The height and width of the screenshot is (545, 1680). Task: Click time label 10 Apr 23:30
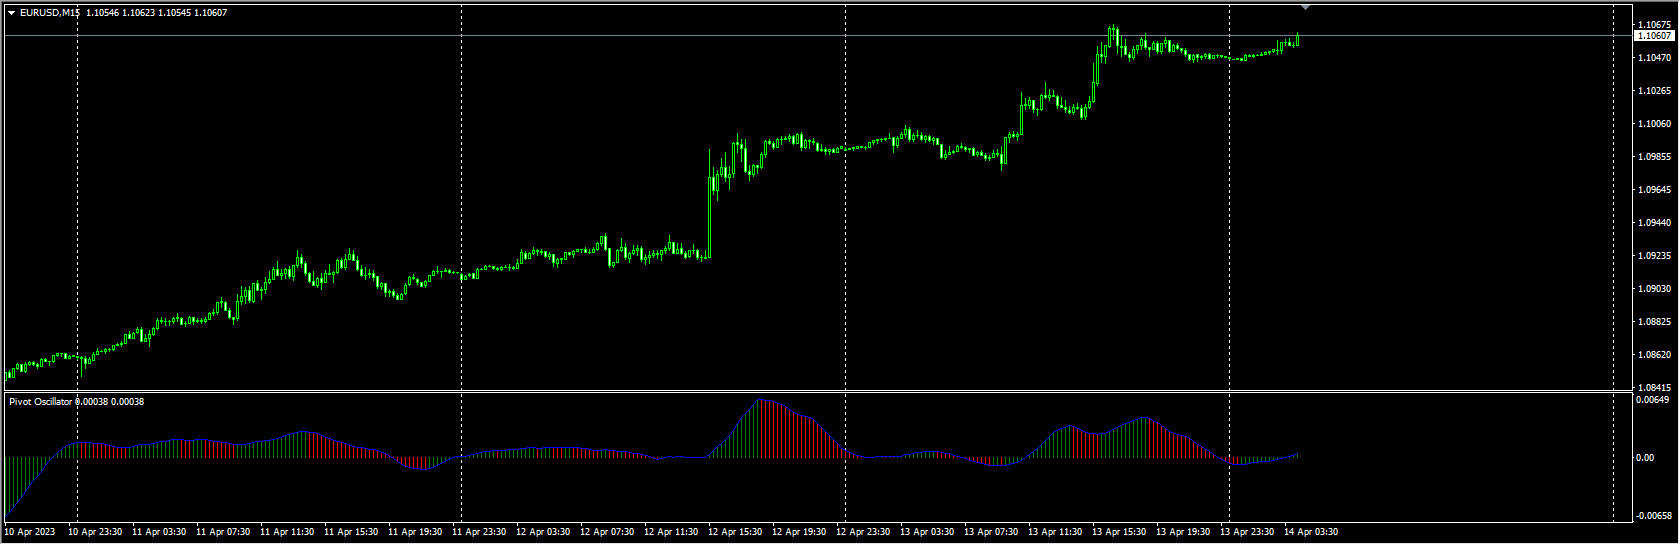95,532
